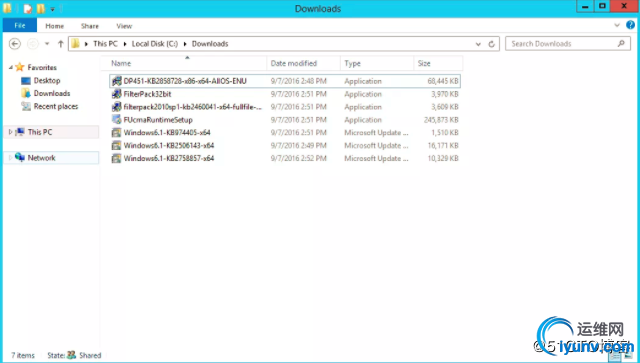Select the FilterPack32bit file icon
Viewport: 640px width, 363px height.
tap(116, 94)
